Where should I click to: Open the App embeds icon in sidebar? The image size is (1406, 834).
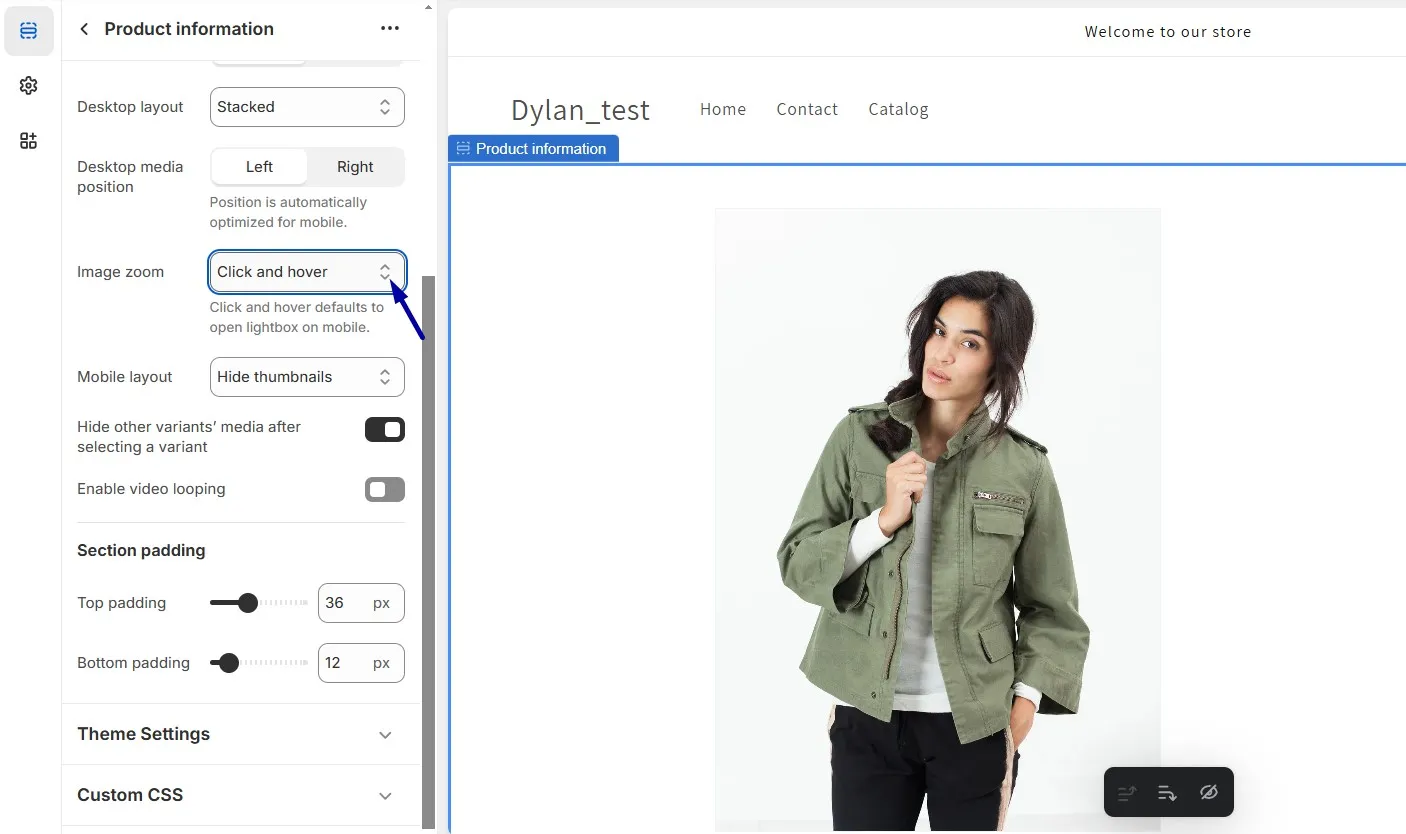tap(29, 141)
